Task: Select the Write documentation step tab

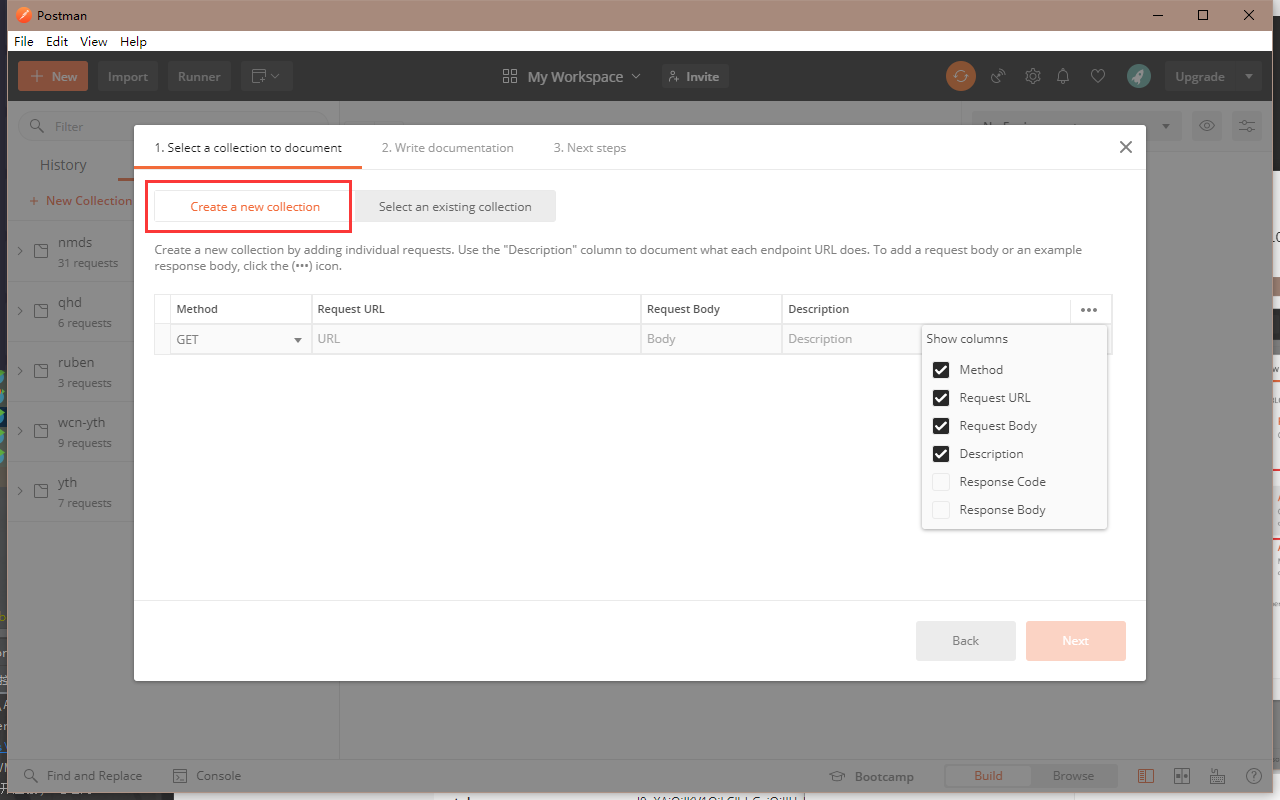Action: [447, 148]
